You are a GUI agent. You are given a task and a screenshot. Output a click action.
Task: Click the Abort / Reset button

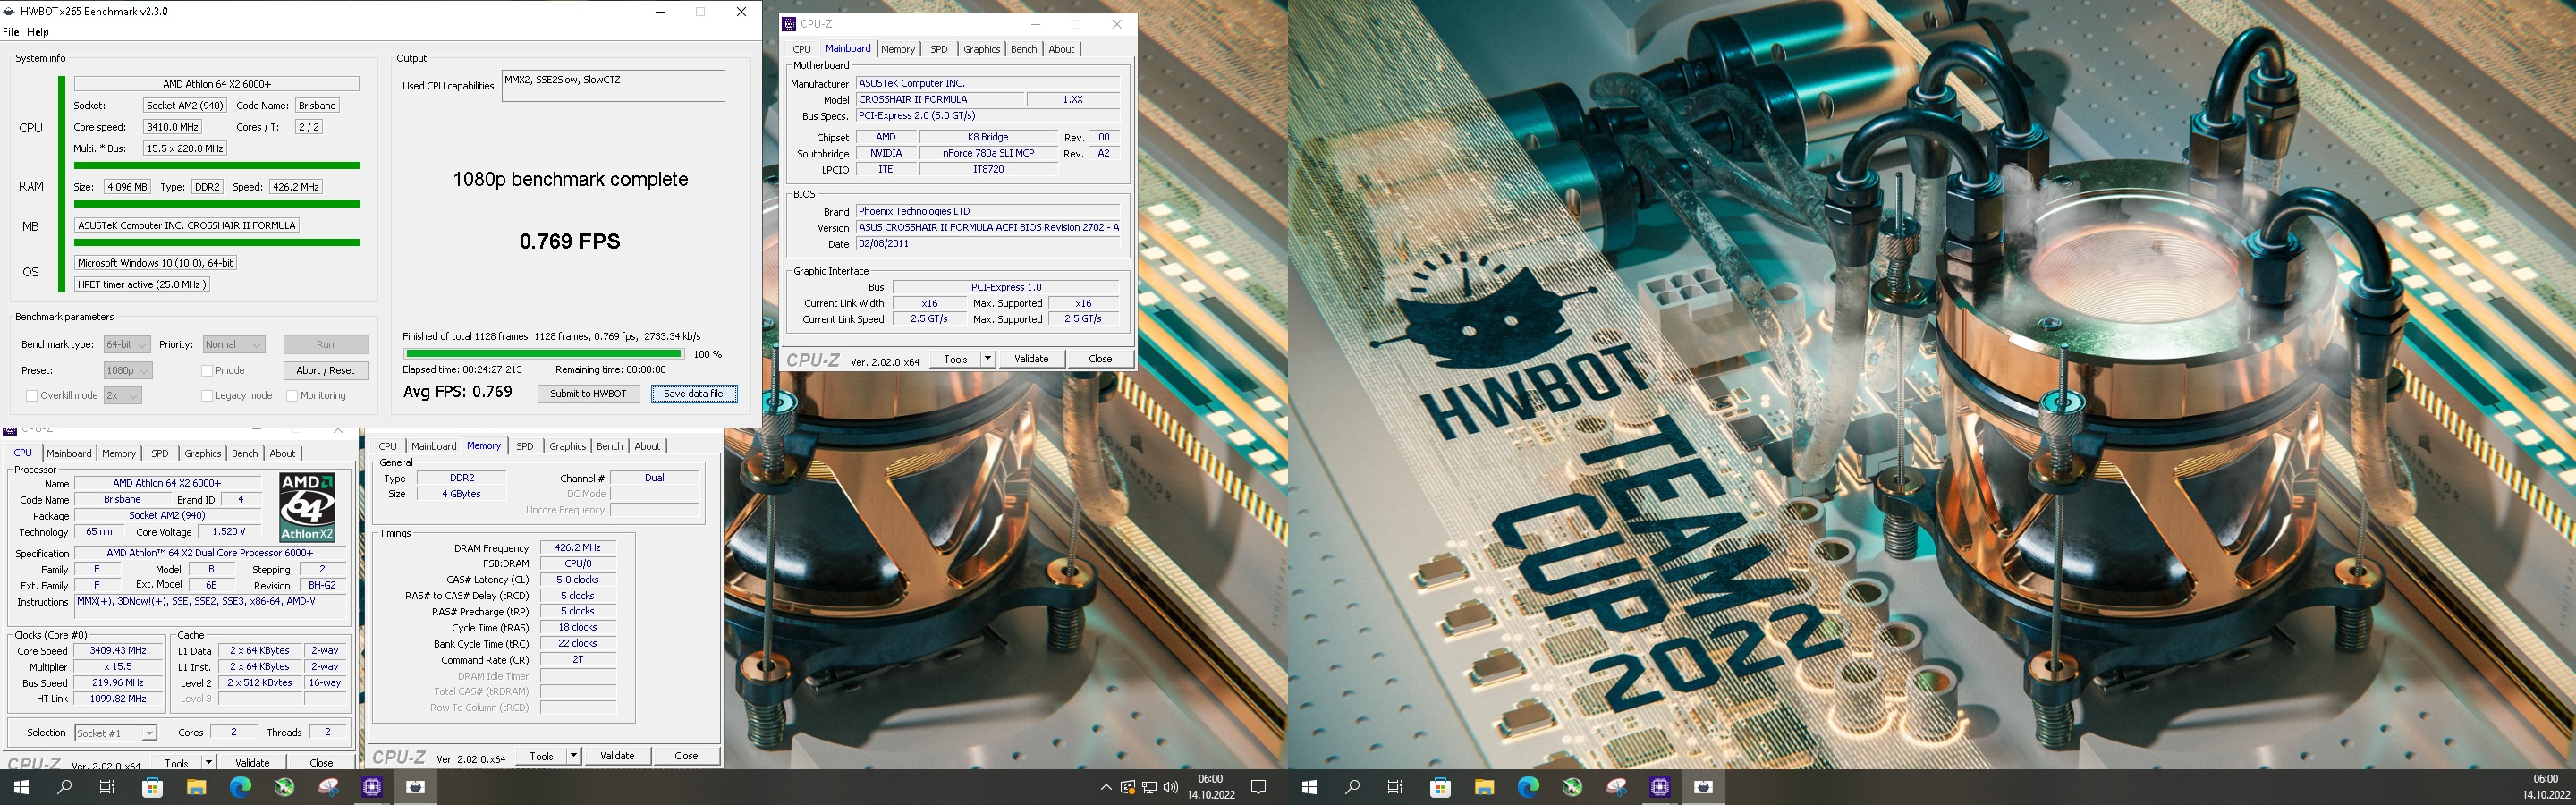pos(325,370)
